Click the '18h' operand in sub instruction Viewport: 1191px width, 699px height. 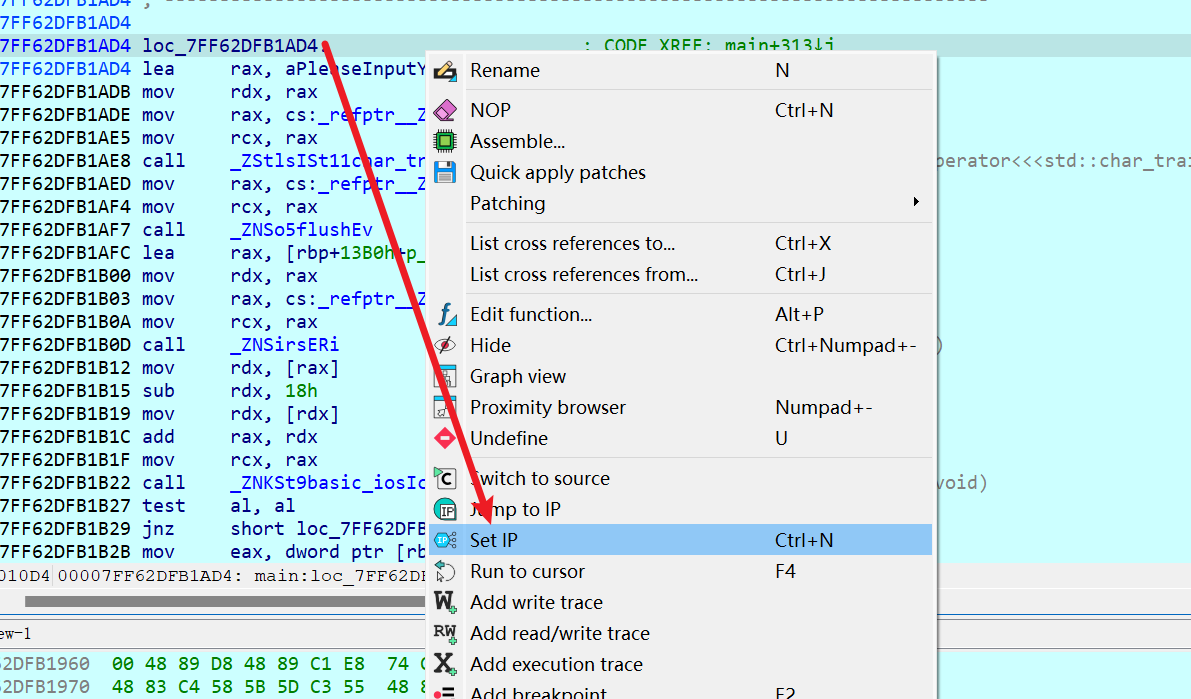301,391
